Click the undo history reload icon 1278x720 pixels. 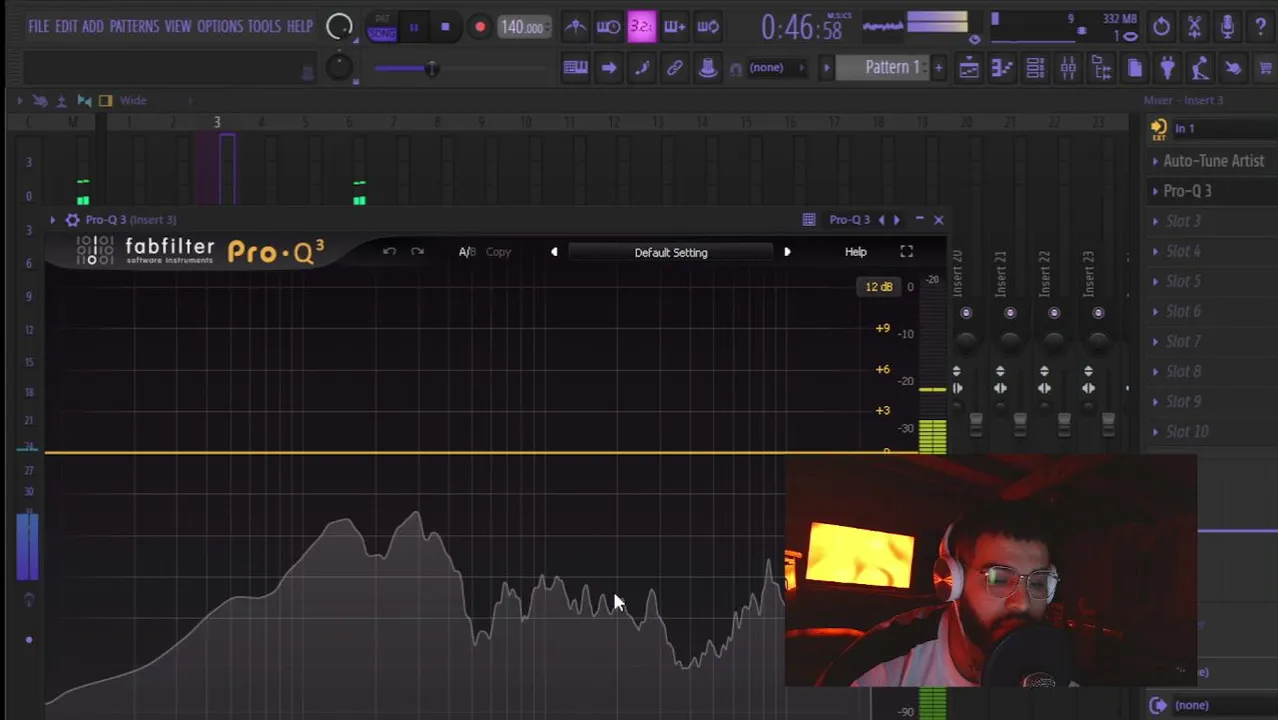tap(1161, 27)
